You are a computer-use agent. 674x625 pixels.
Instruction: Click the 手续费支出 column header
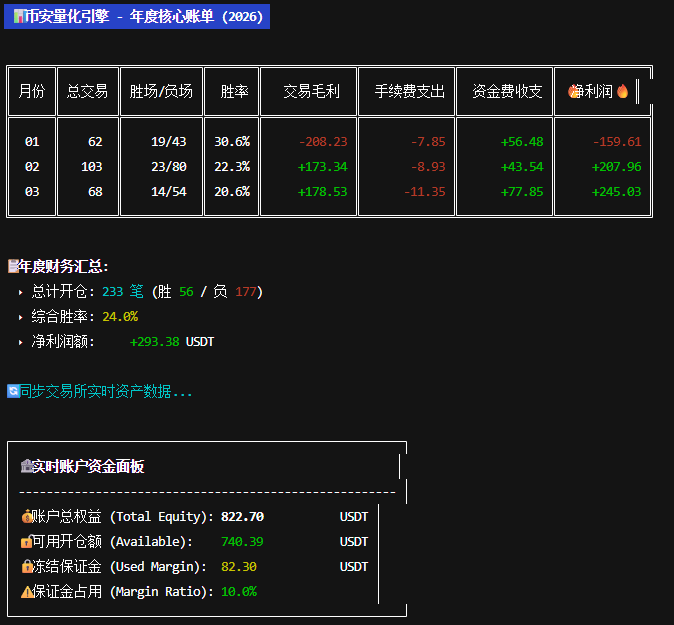click(x=410, y=91)
